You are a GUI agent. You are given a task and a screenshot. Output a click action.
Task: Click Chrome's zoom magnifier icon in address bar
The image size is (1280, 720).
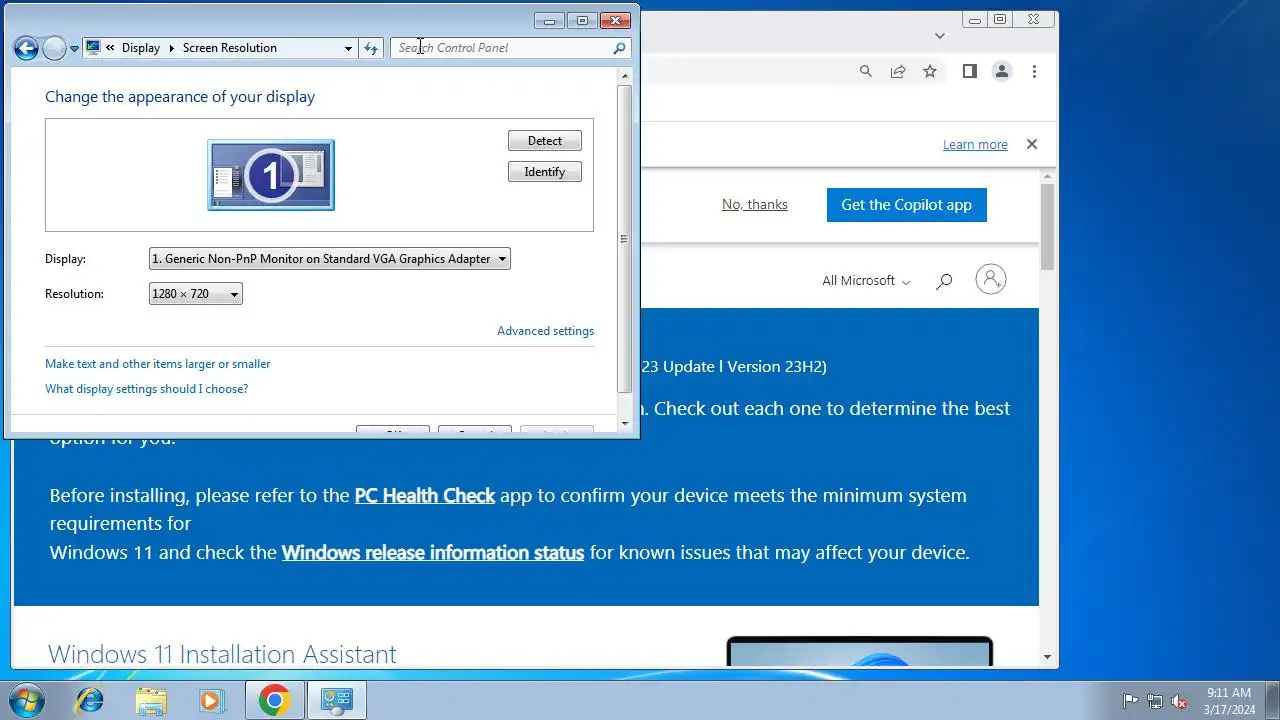866,71
